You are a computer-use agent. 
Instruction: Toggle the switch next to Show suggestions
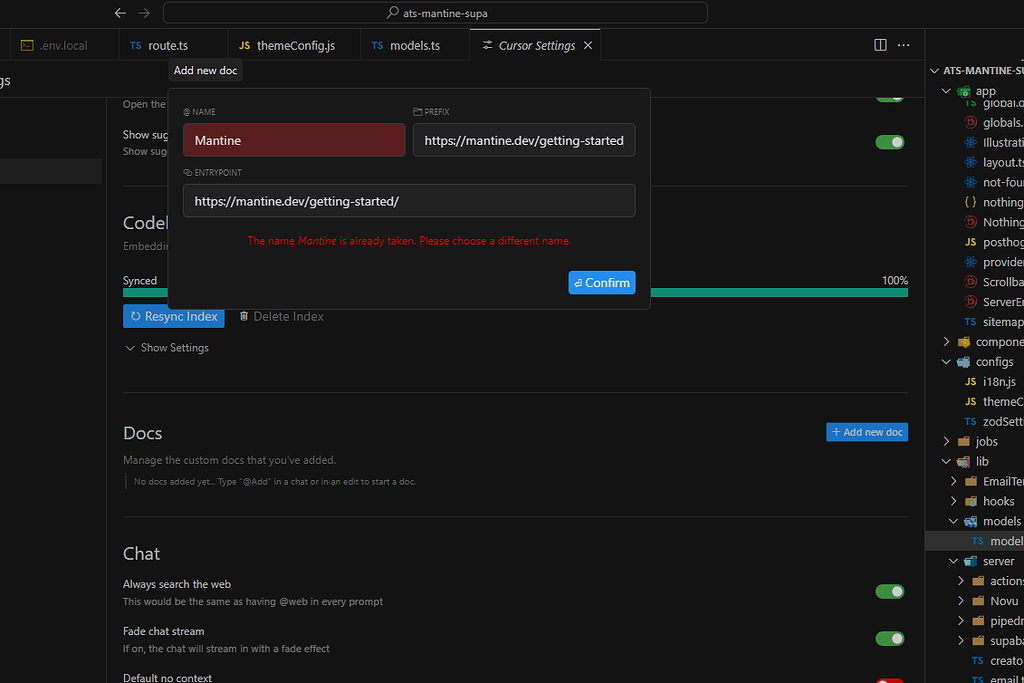[889, 142]
